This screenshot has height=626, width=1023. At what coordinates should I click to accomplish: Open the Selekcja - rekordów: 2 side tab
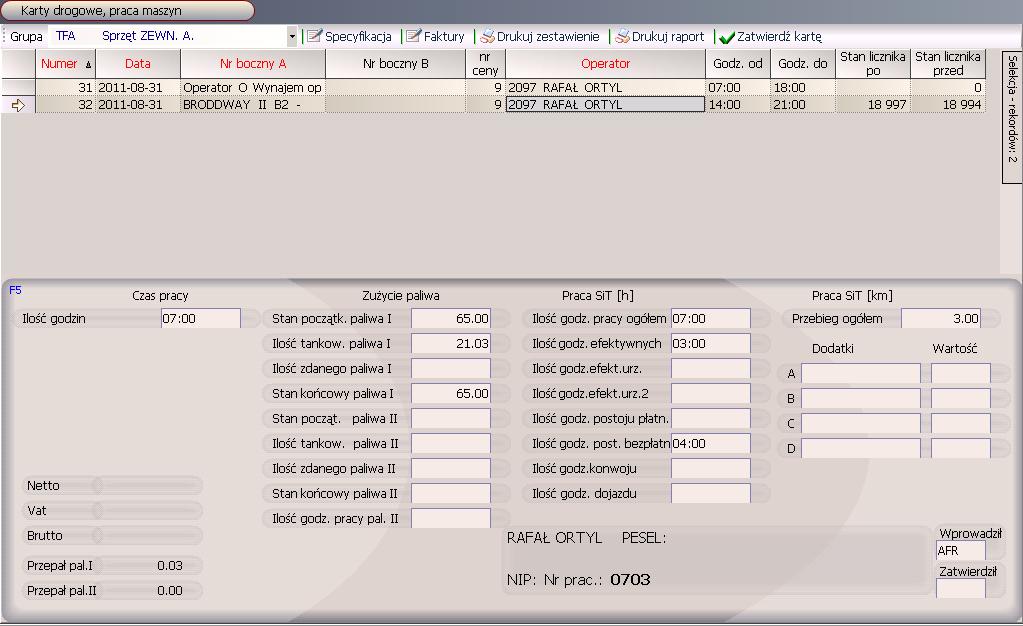1011,117
